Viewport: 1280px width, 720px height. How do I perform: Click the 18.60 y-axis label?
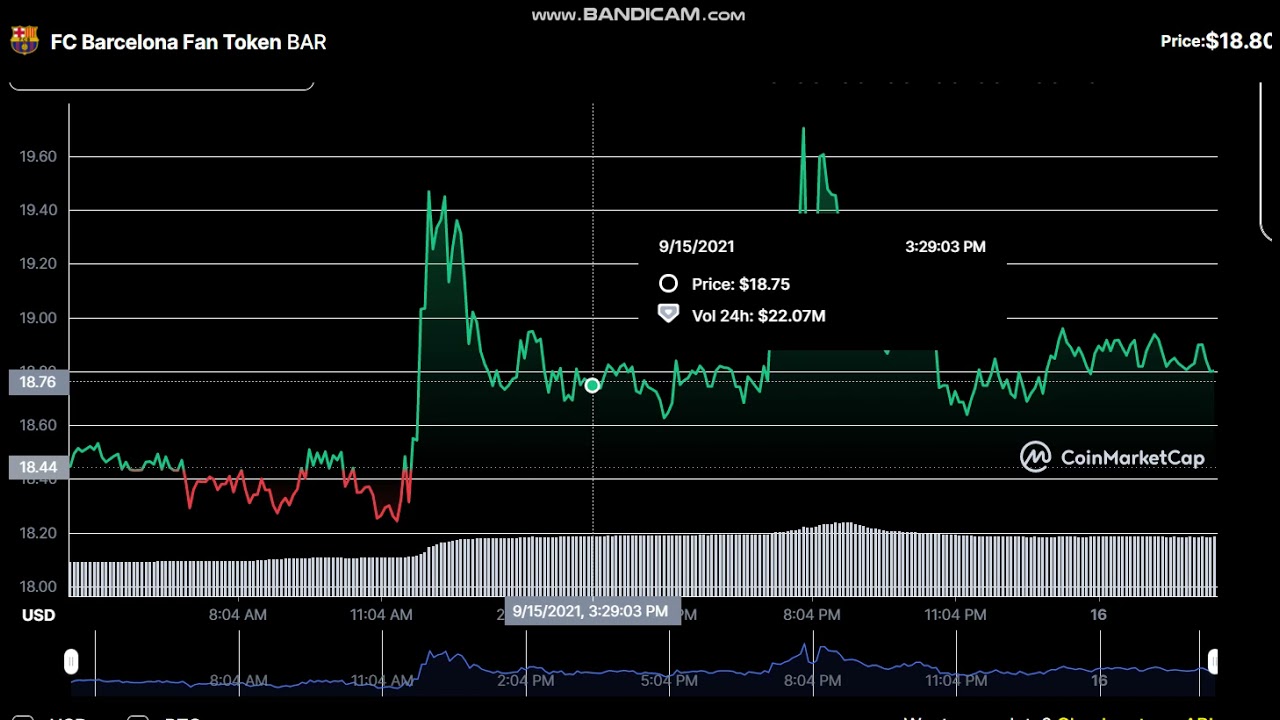38,425
